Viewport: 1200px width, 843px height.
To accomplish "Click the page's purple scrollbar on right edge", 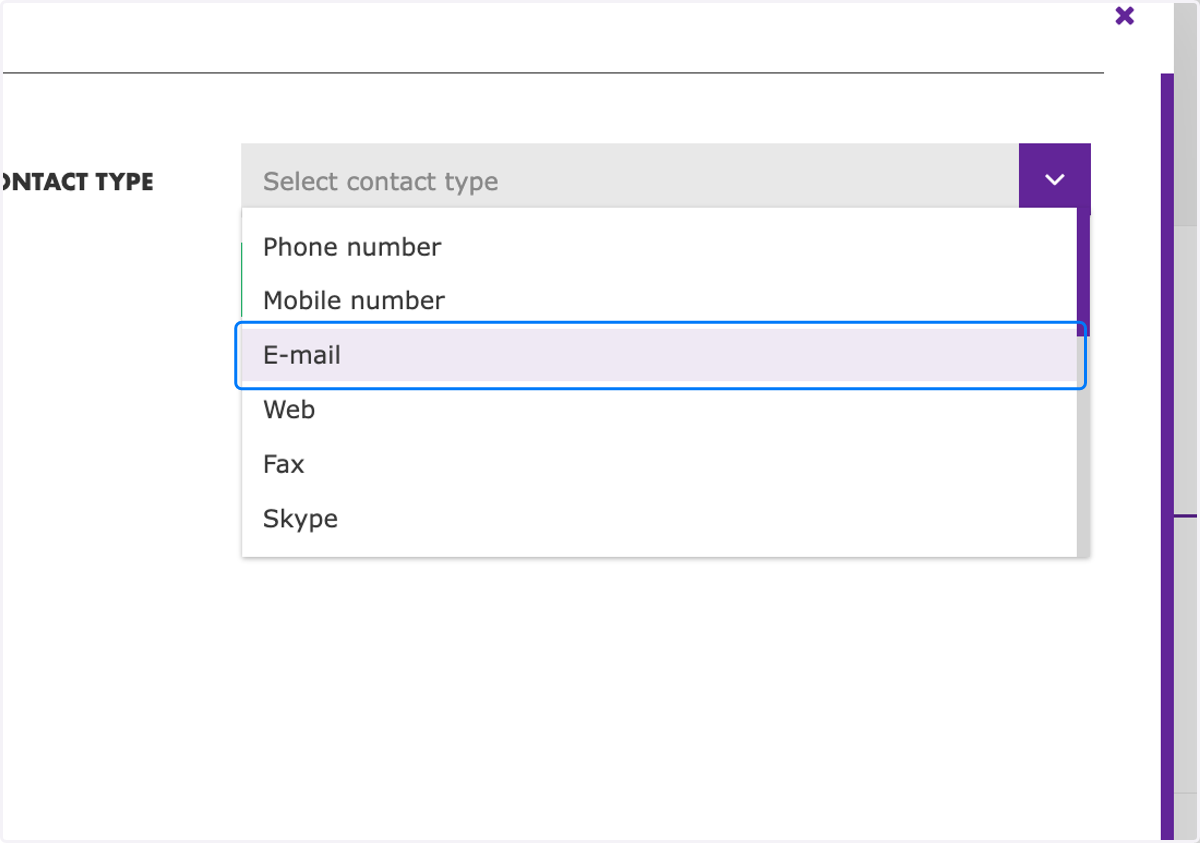I will coord(1167,456).
